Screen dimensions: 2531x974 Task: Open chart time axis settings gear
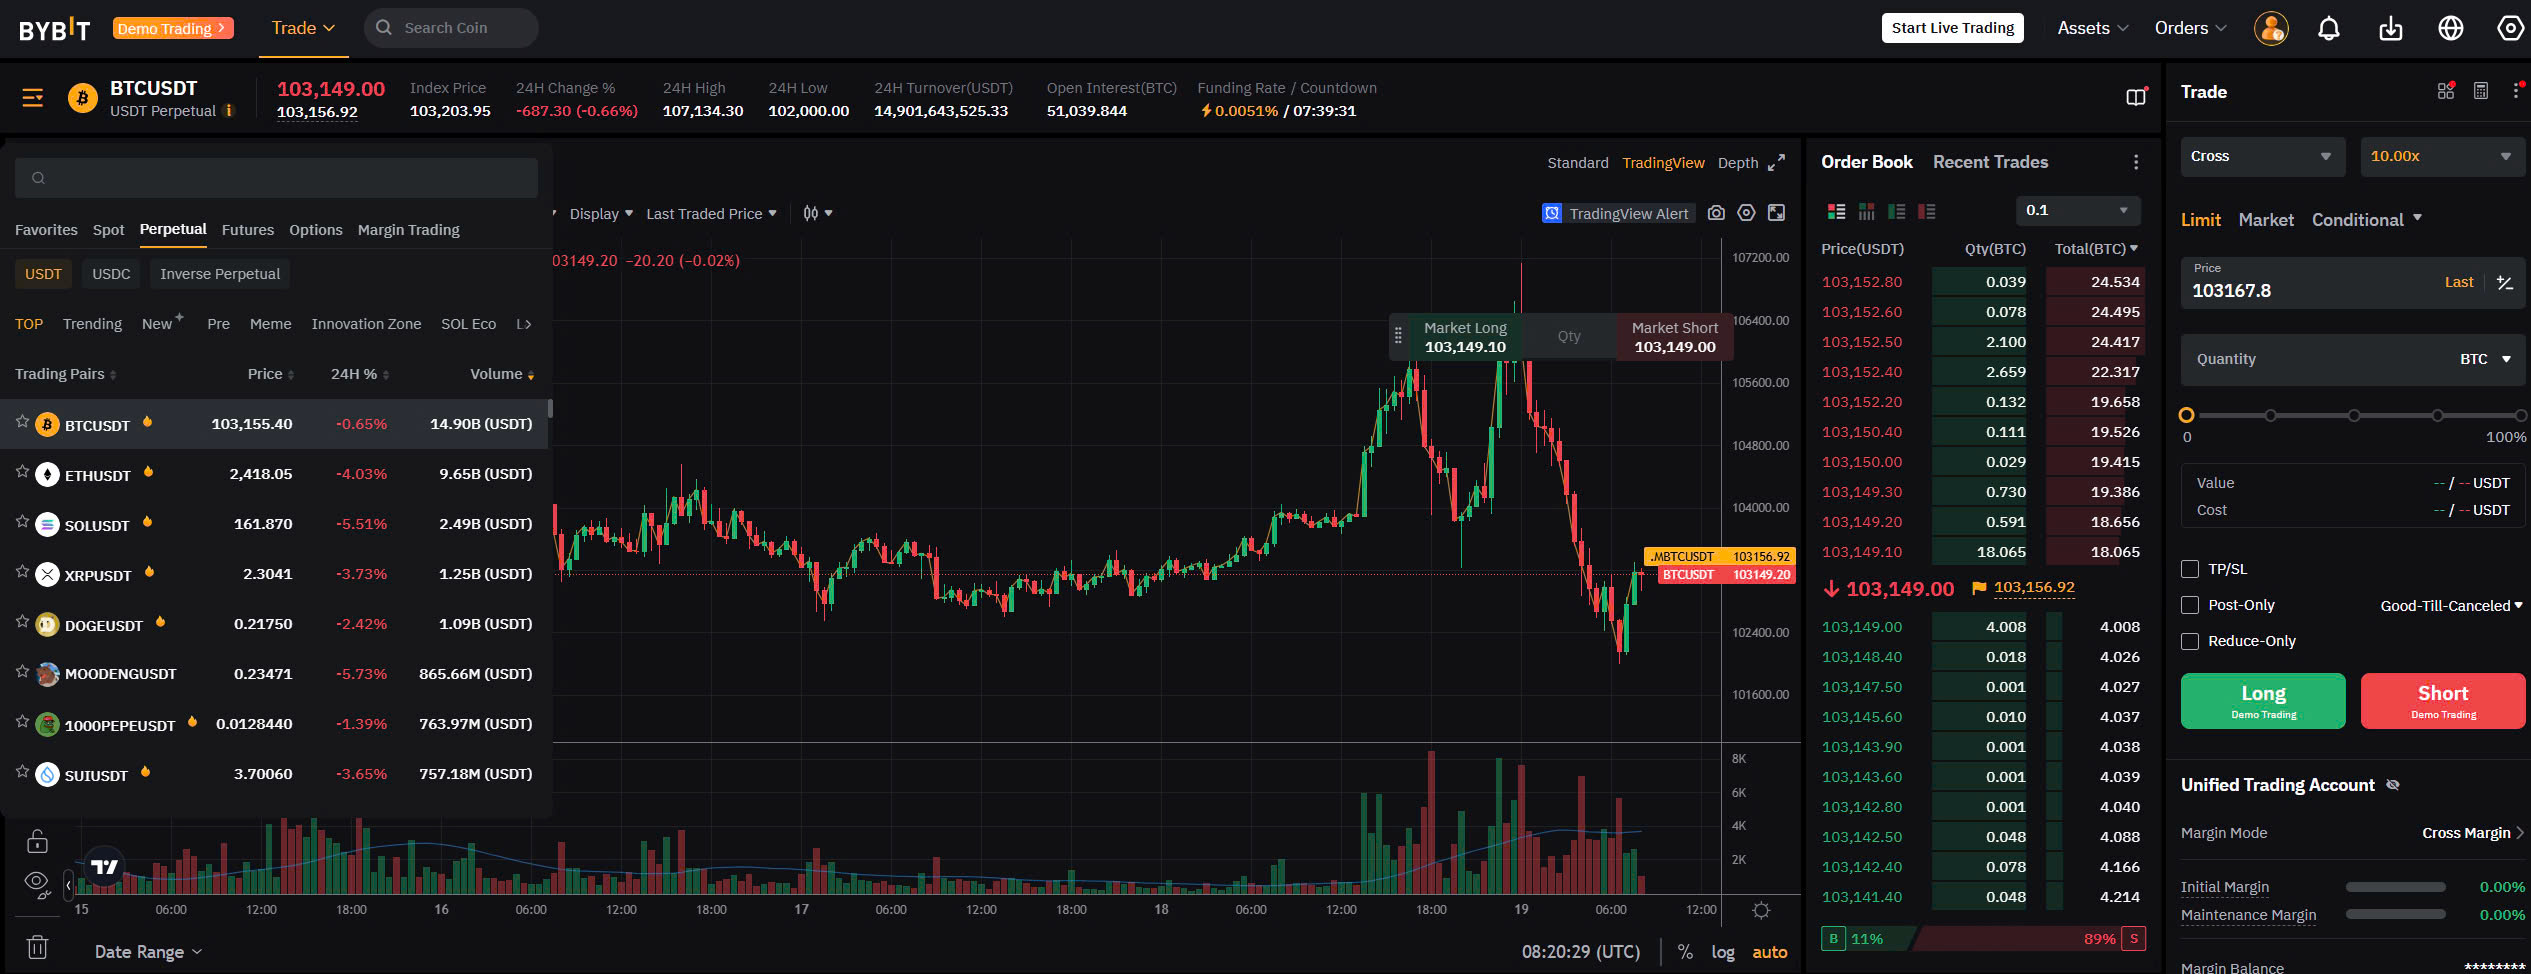[1761, 910]
